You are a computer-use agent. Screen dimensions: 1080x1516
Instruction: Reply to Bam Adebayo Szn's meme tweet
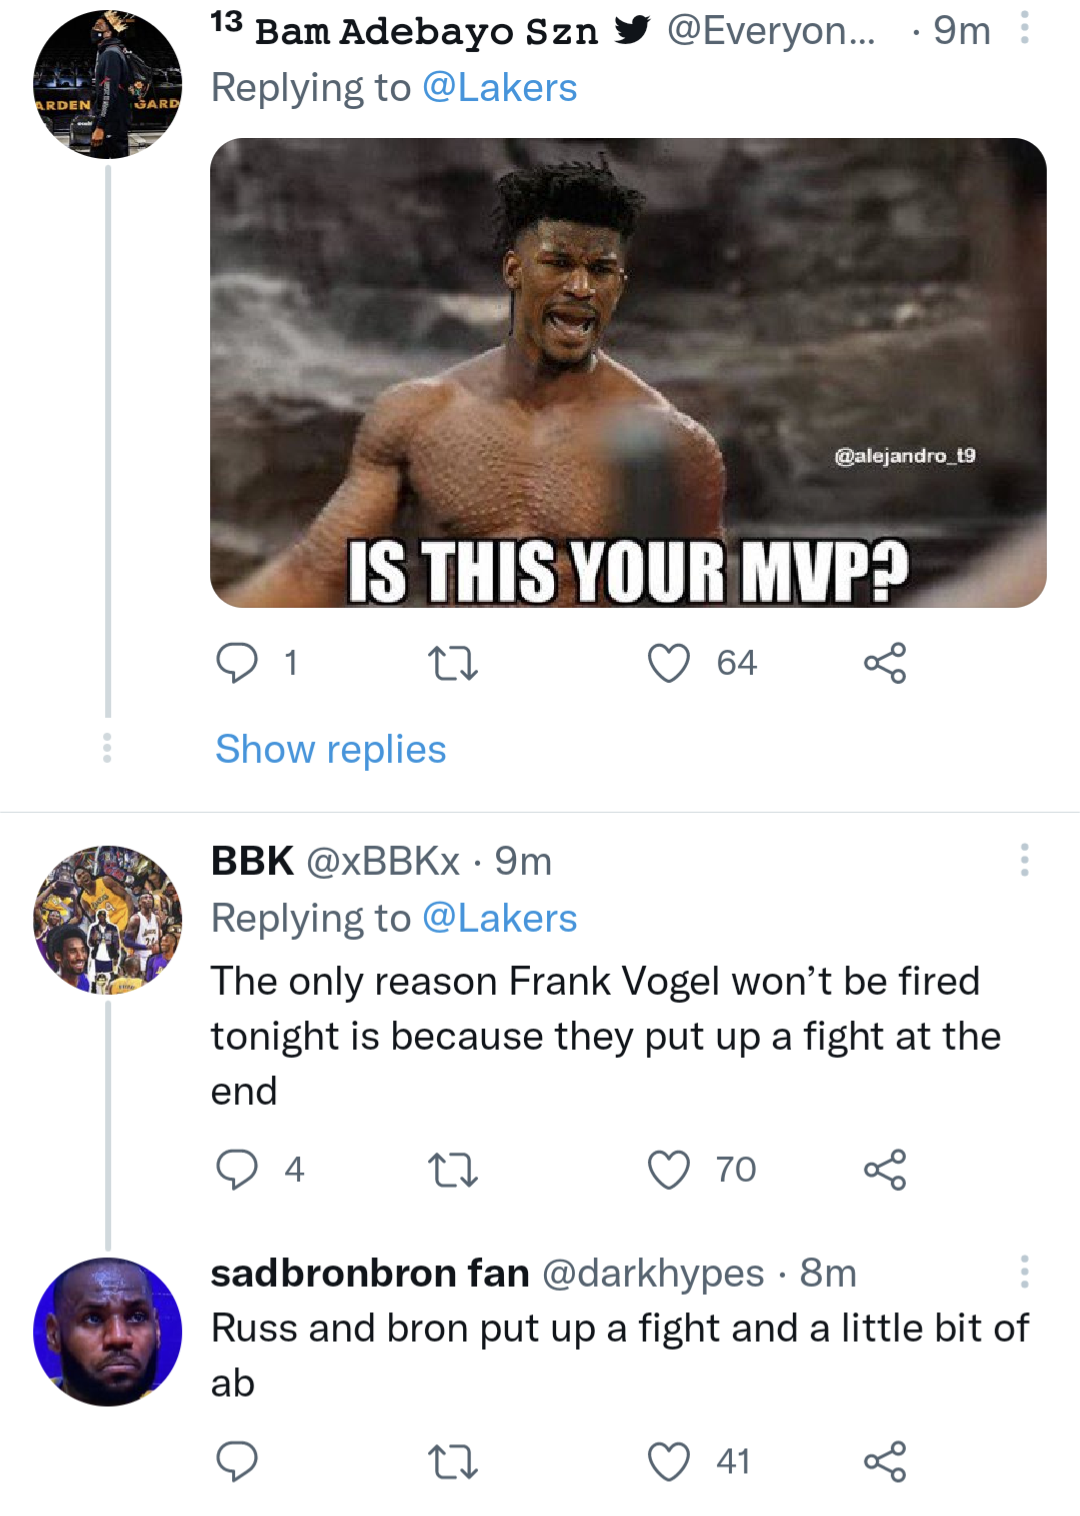pos(237,663)
